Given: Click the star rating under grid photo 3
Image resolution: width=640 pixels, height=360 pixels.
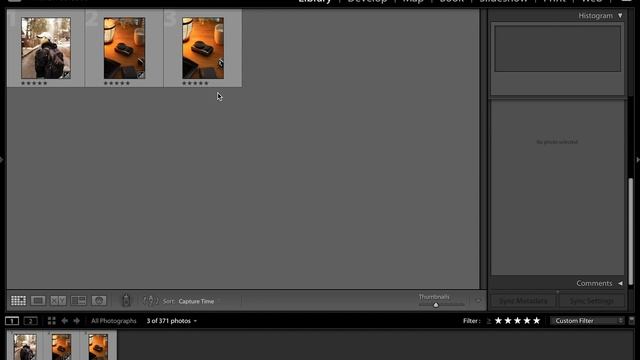Looking at the screenshot, I should [195, 83].
